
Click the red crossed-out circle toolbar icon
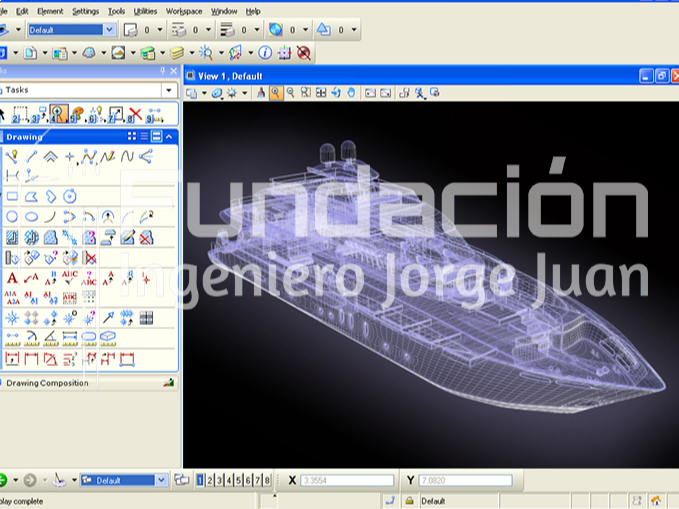click(304, 53)
